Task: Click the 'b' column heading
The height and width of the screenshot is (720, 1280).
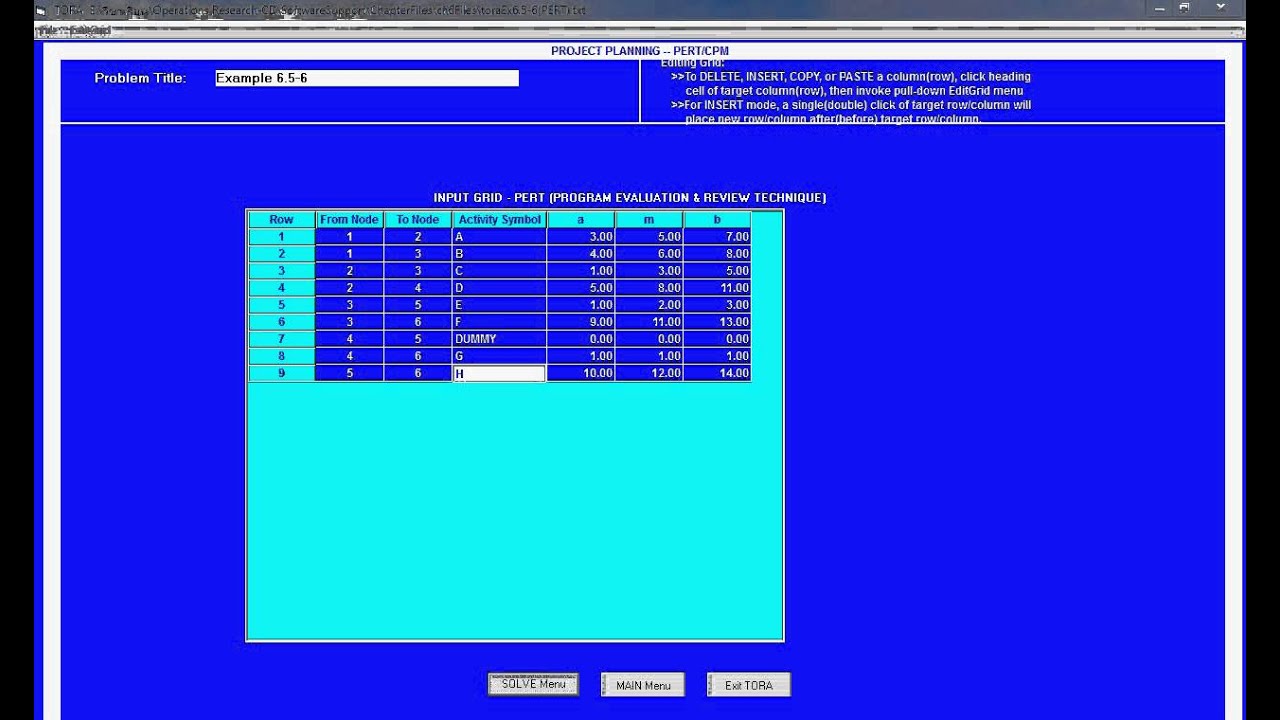Action: click(717, 220)
